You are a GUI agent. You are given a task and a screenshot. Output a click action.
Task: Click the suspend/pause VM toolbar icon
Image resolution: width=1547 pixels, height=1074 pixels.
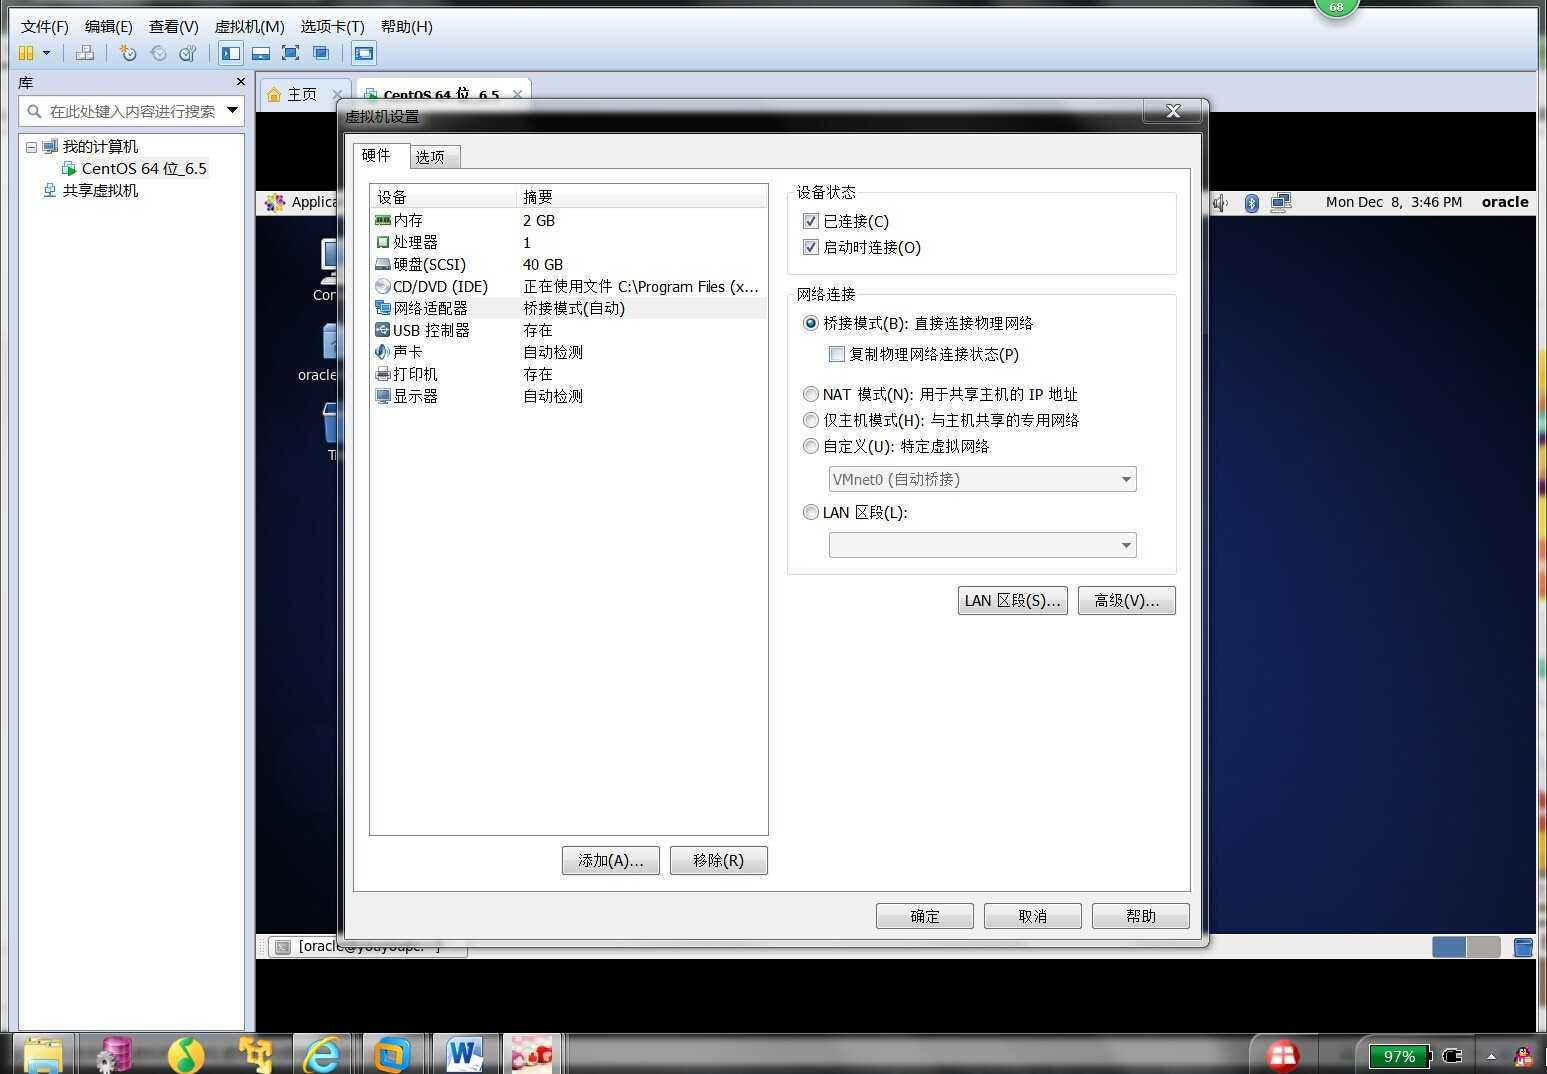click(x=26, y=53)
